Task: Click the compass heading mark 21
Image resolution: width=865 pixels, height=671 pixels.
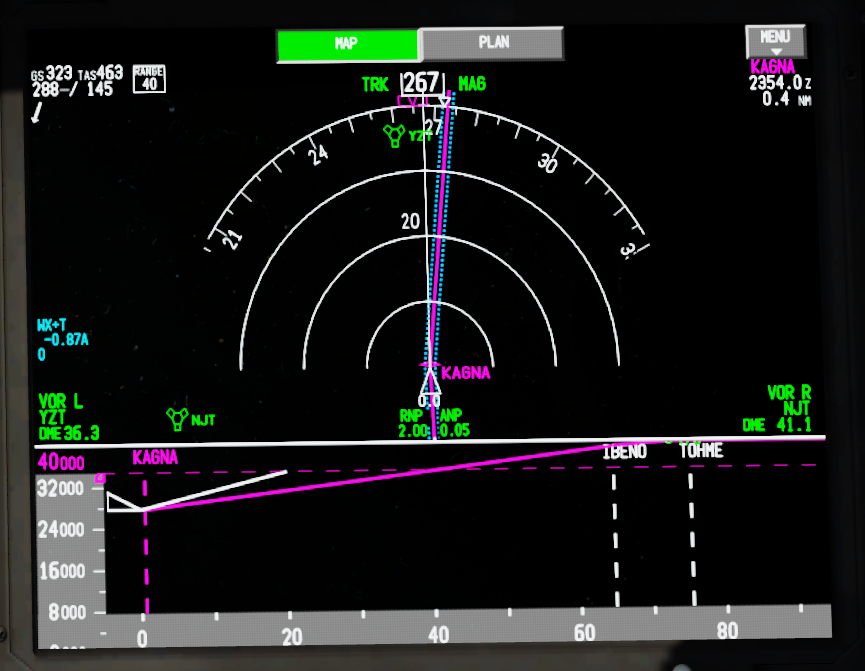Action: pos(232,239)
